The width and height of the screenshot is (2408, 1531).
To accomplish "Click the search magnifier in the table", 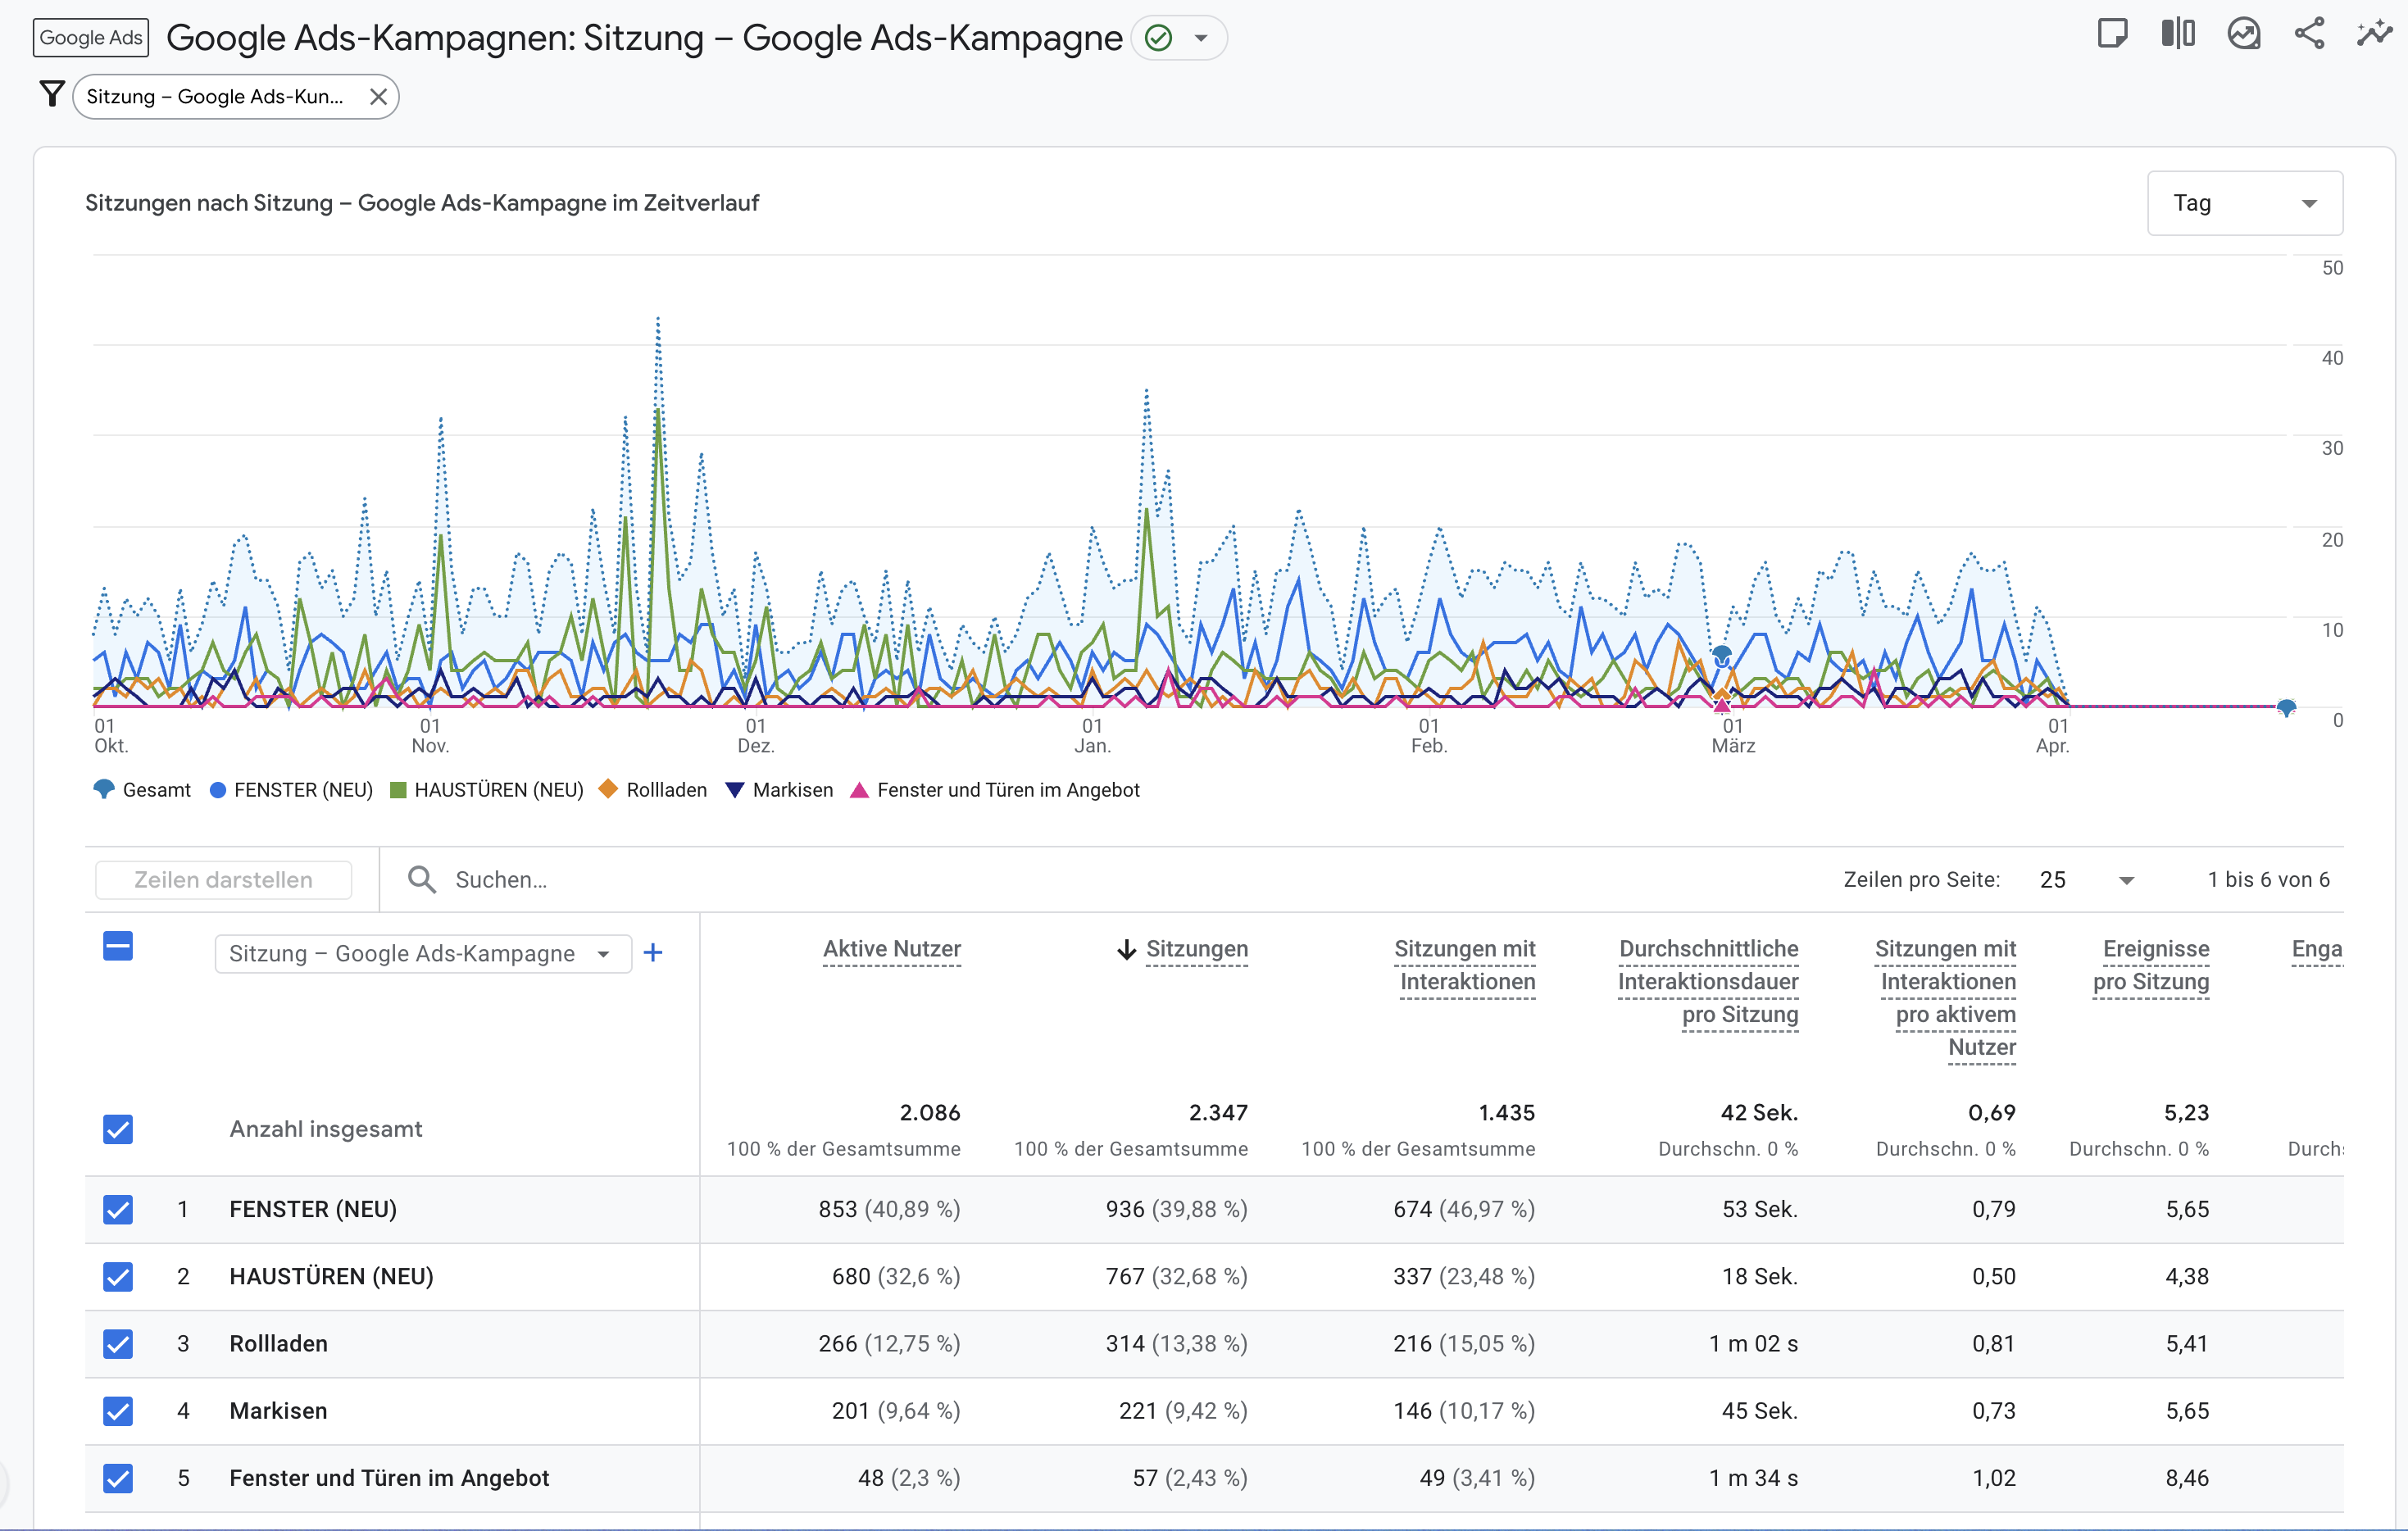I will coord(422,879).
